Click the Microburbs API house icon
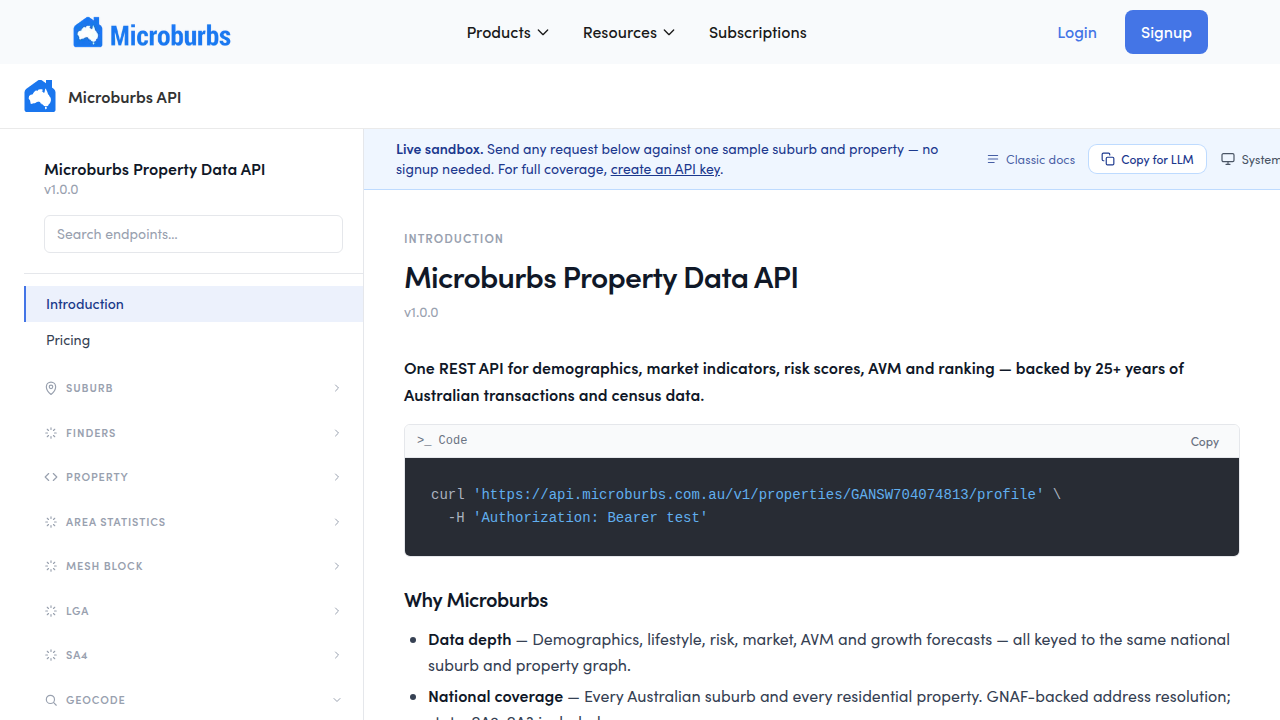 coord(40,97)
